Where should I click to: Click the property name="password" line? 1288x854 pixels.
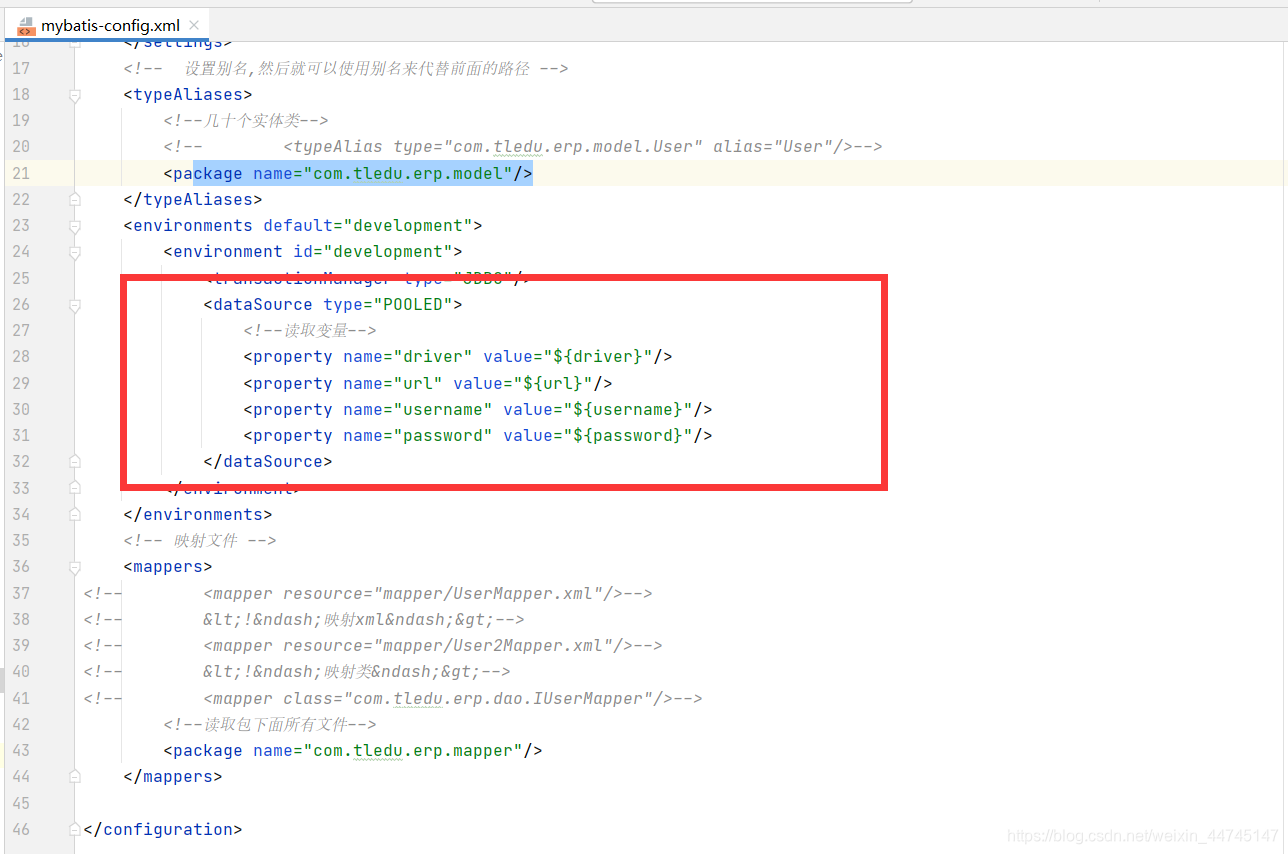[x=478, y=435]
